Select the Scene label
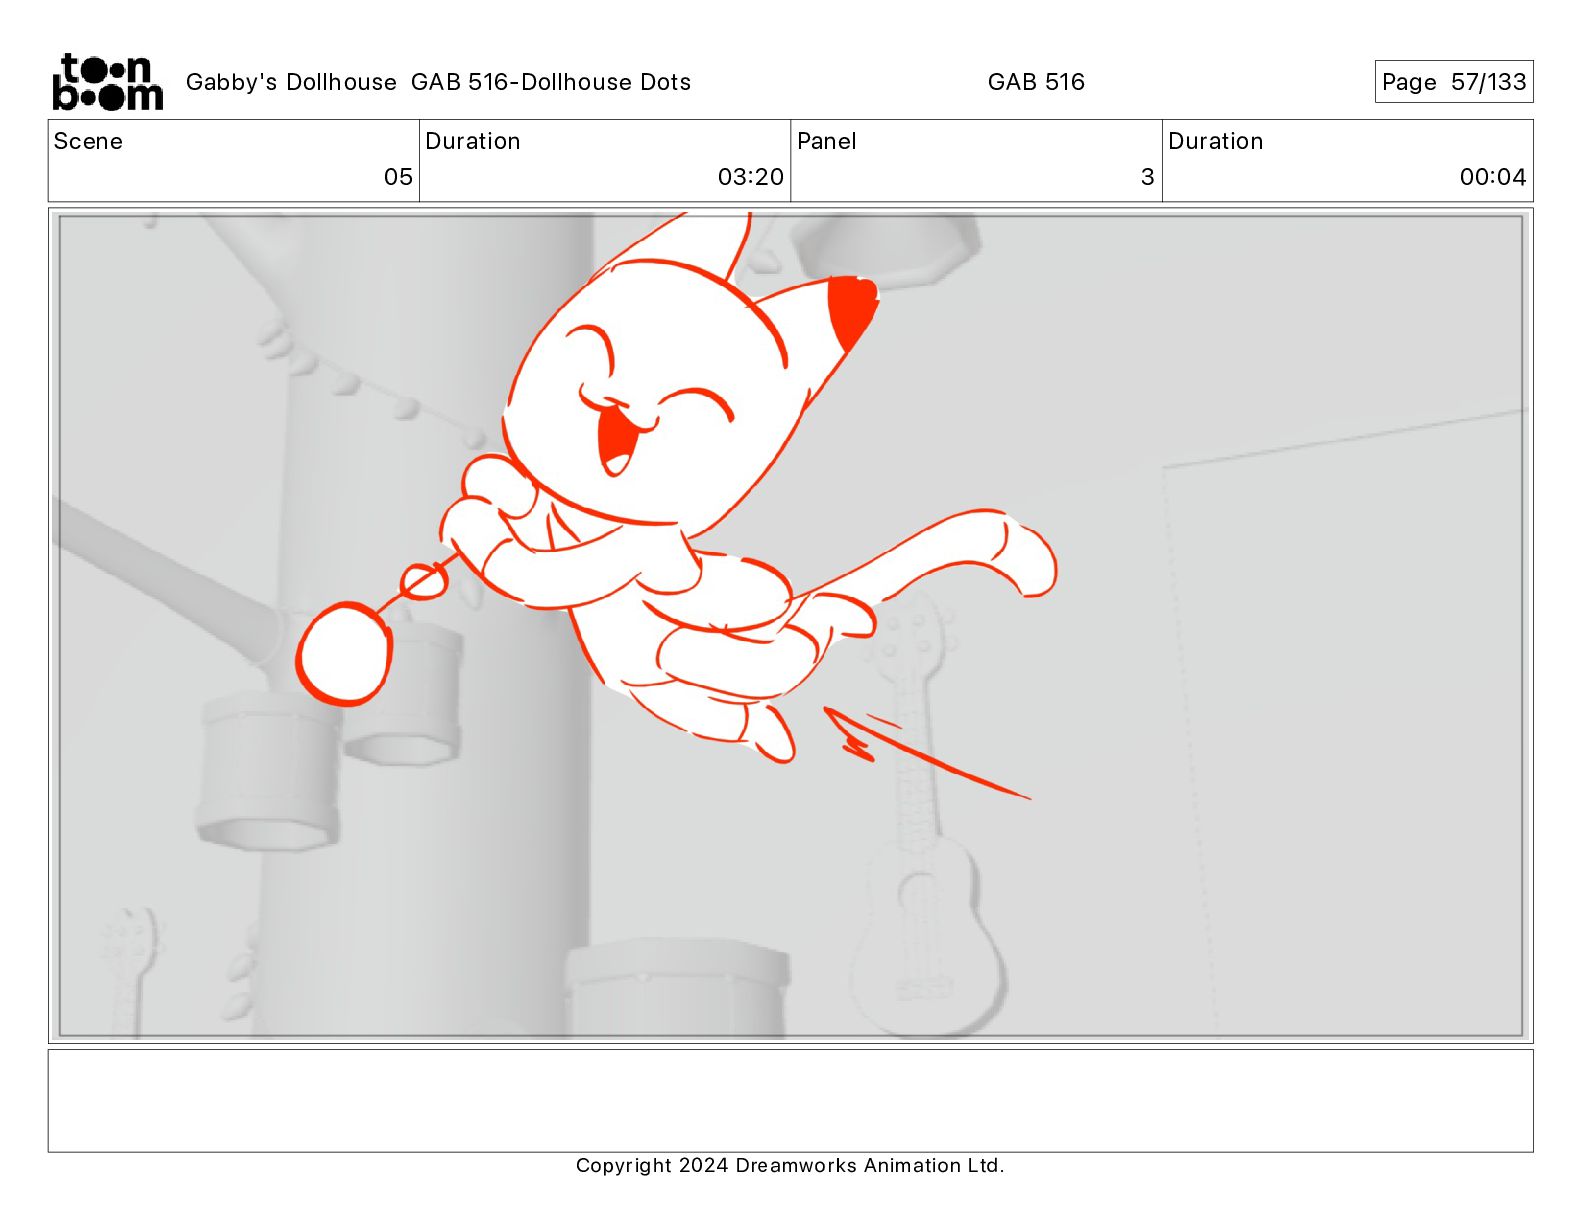This screenshot has height=1224, width=1584. click(88, 141)
